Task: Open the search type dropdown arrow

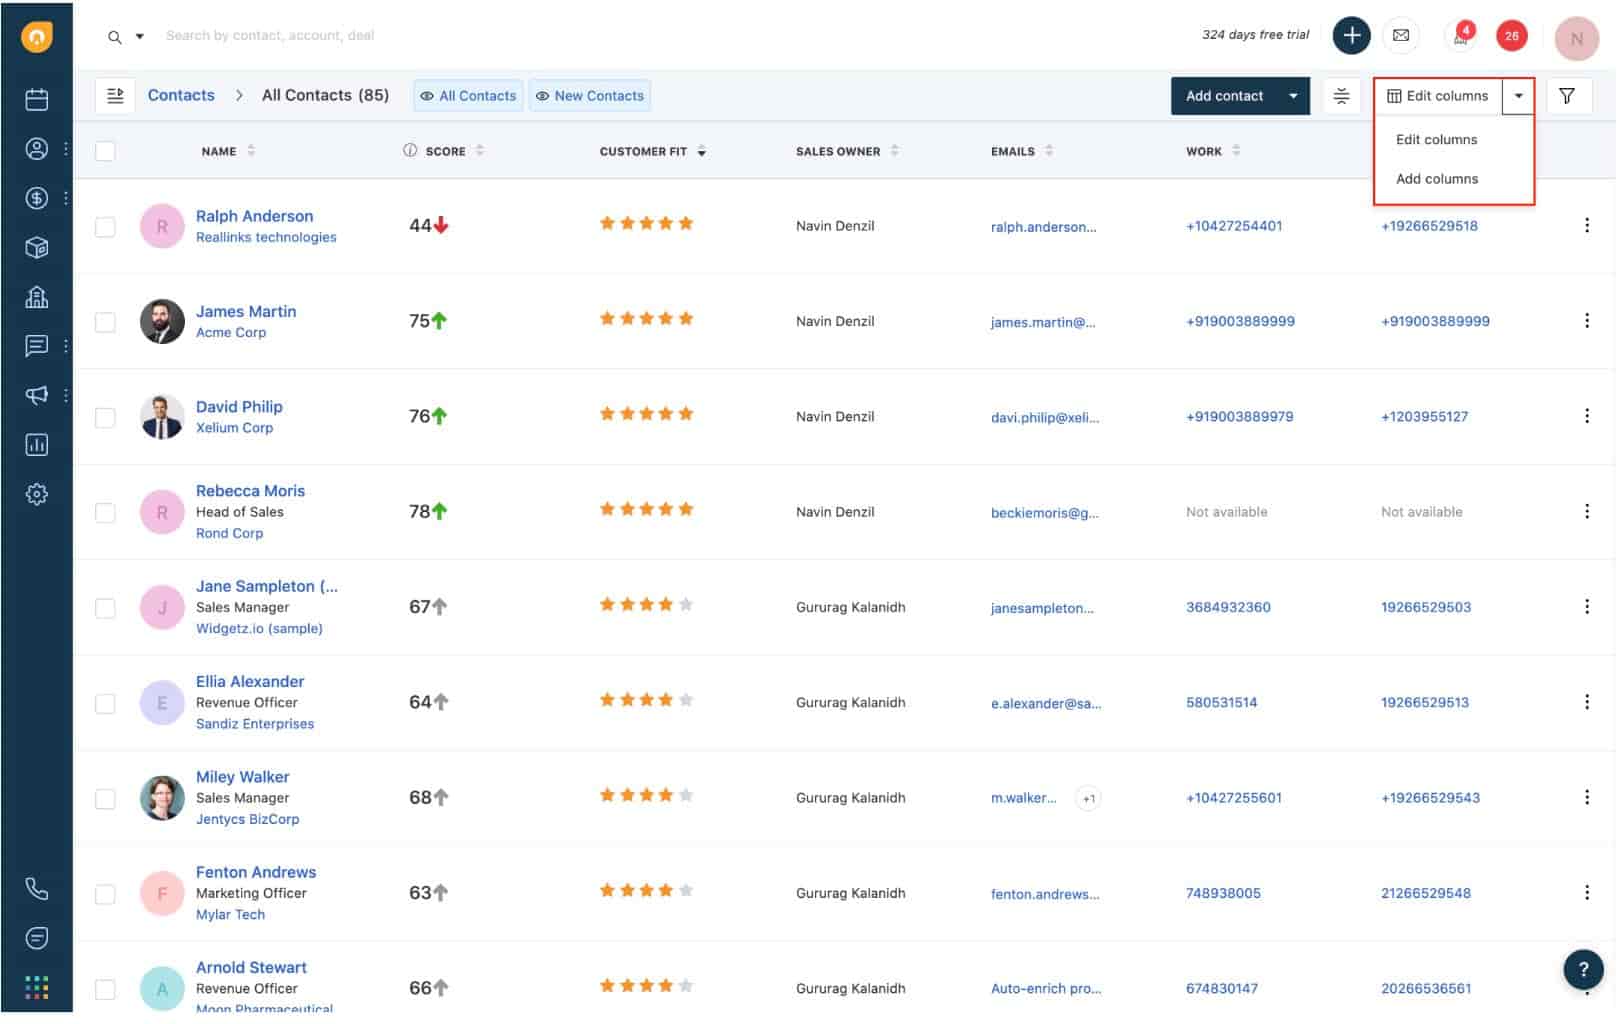Action: point(140,37)
